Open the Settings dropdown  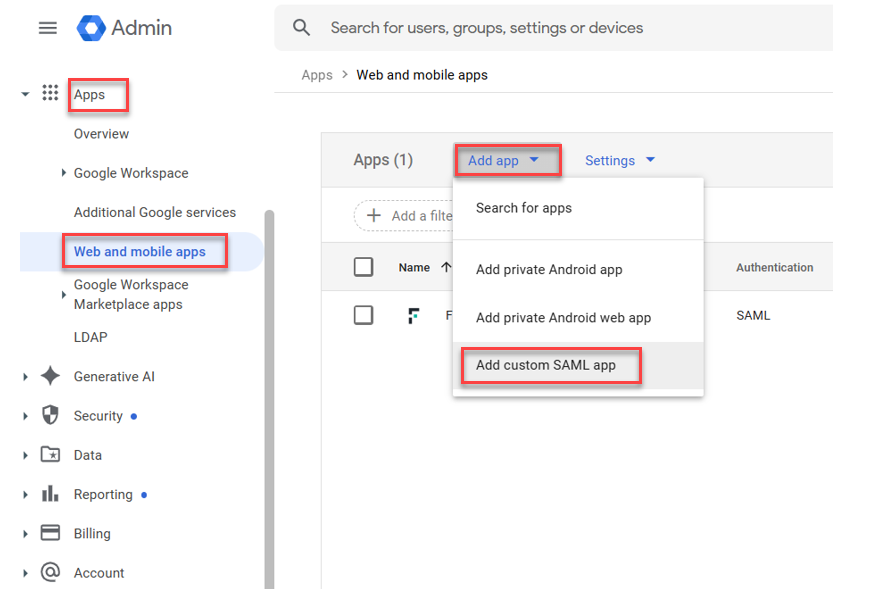(x=620, y=161)
